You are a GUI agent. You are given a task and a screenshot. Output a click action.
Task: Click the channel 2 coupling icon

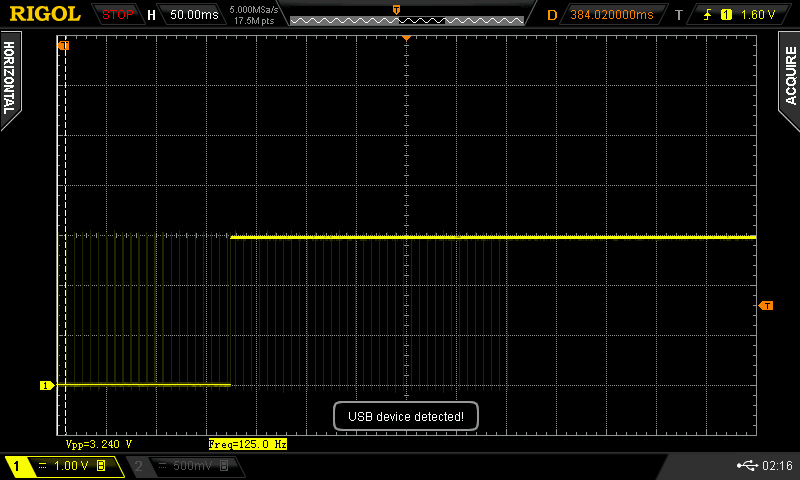point(163,466)
